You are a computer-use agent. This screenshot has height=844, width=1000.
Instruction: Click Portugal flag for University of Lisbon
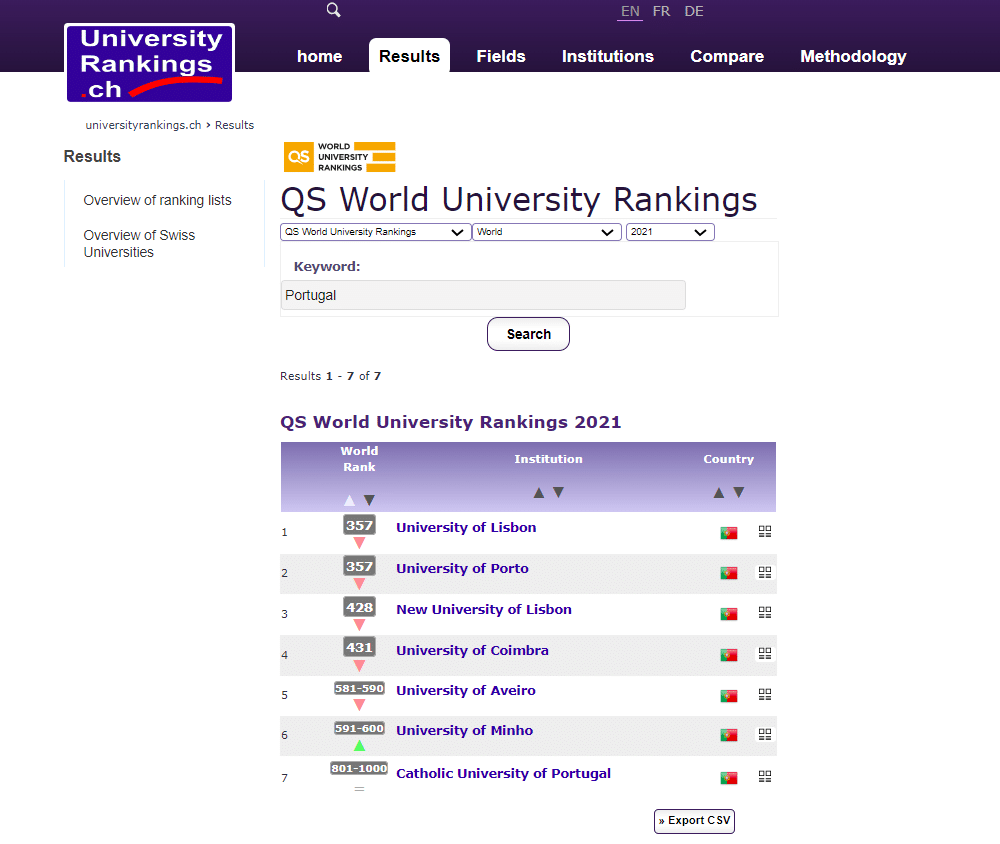[x=729, y=533]
